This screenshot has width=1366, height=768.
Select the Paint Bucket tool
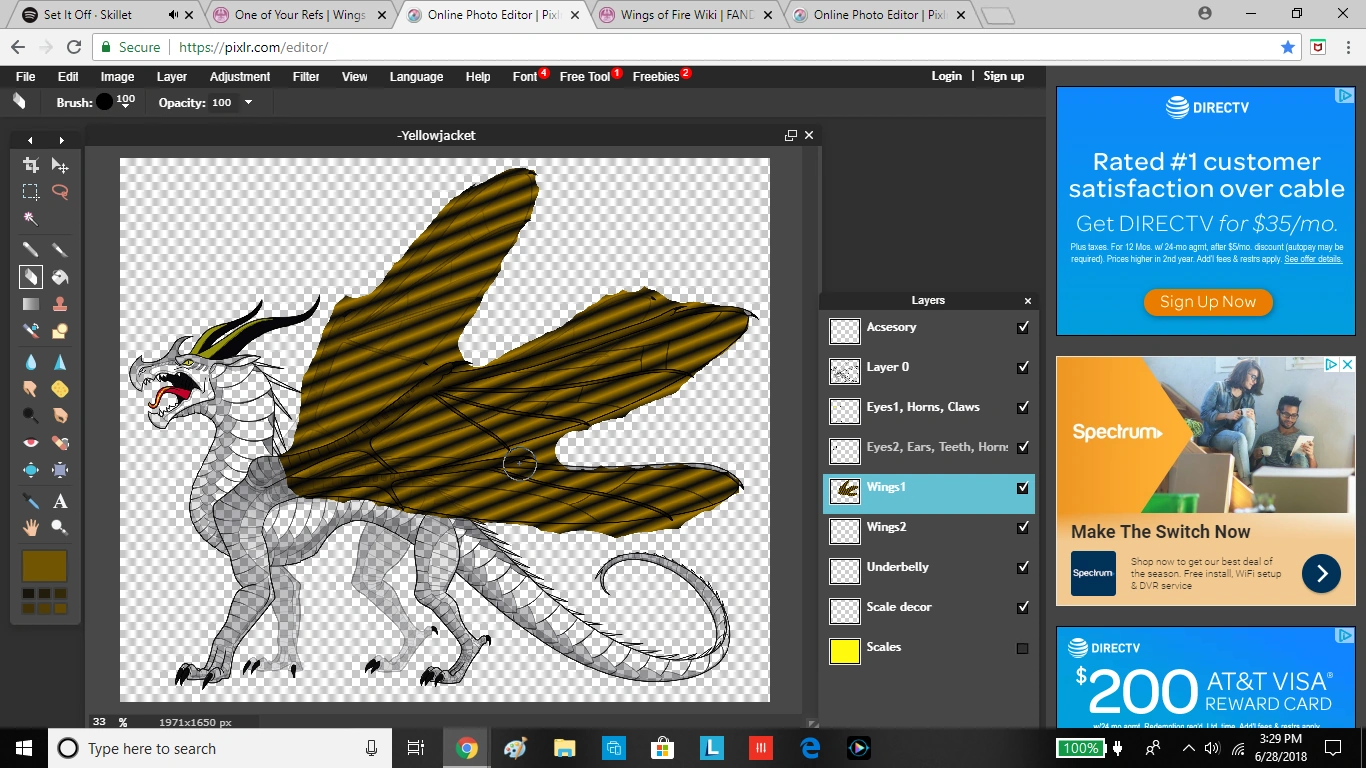pos(60,277)
